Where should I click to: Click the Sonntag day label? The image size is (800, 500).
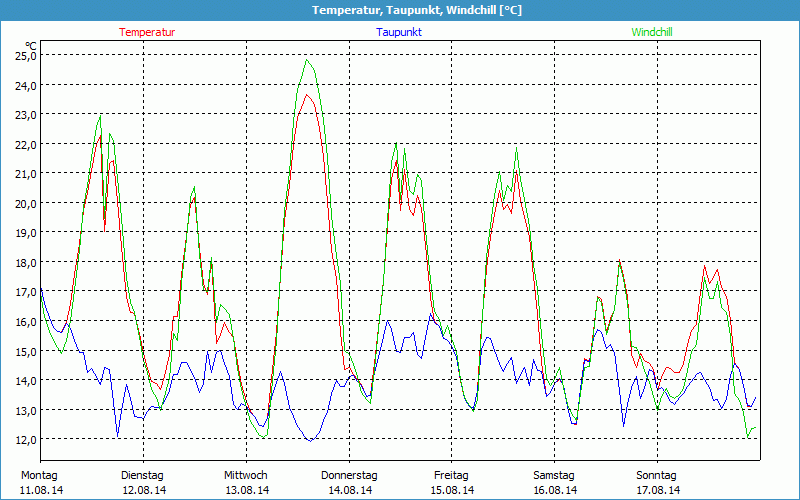coord(657,476)
